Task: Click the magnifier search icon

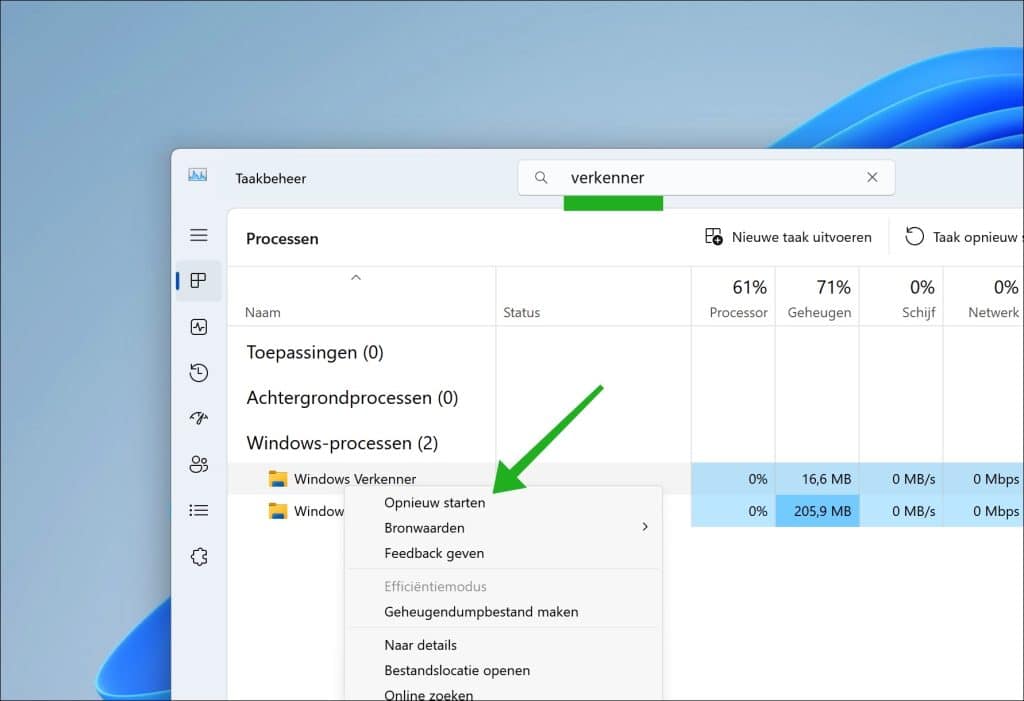Action: (541, 177)
